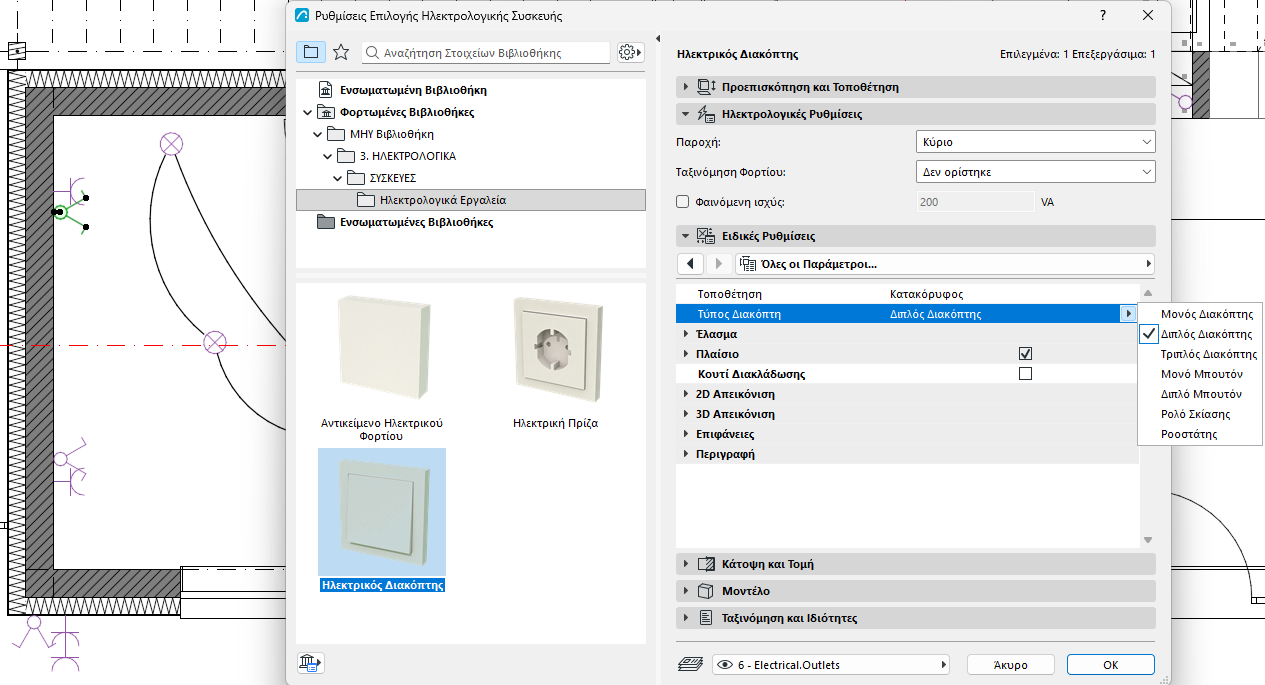
Task: Open library search settings gear
Action: pos(629,52)
